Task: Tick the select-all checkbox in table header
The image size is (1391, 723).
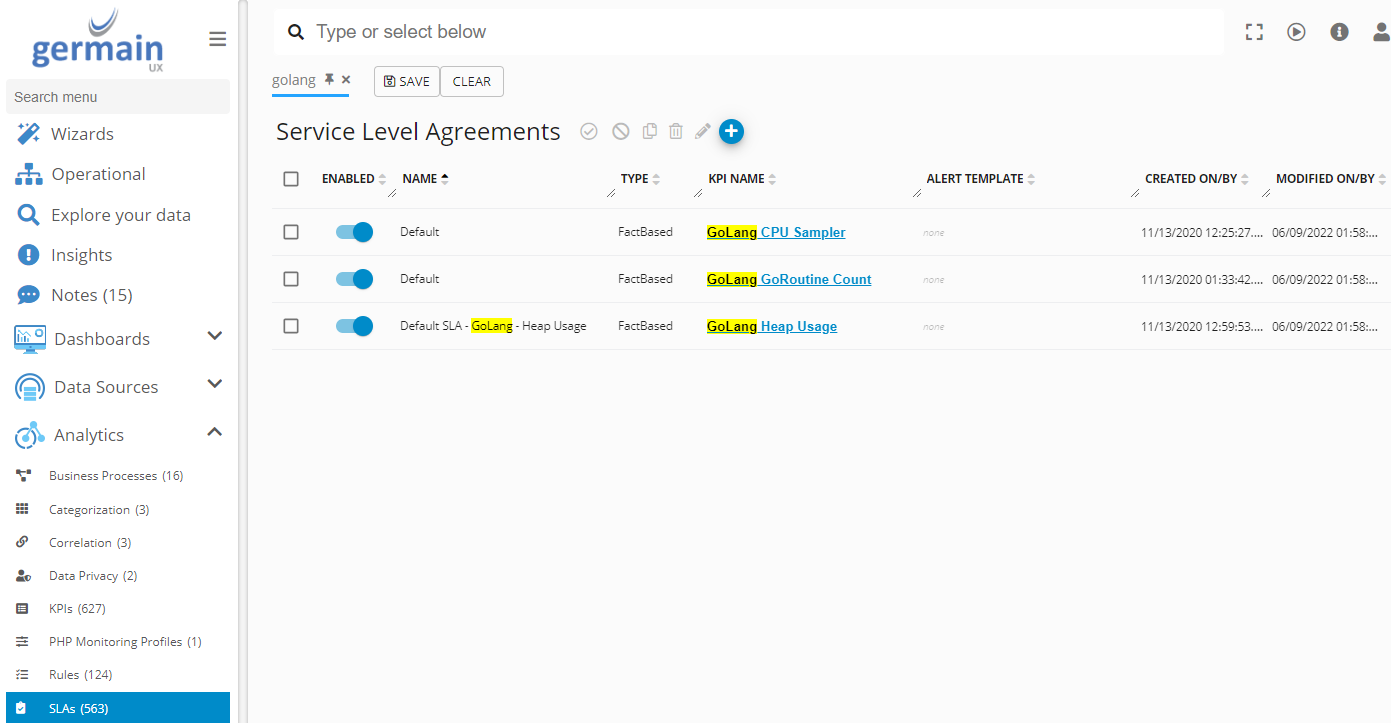Action: (x=291, y=179)
